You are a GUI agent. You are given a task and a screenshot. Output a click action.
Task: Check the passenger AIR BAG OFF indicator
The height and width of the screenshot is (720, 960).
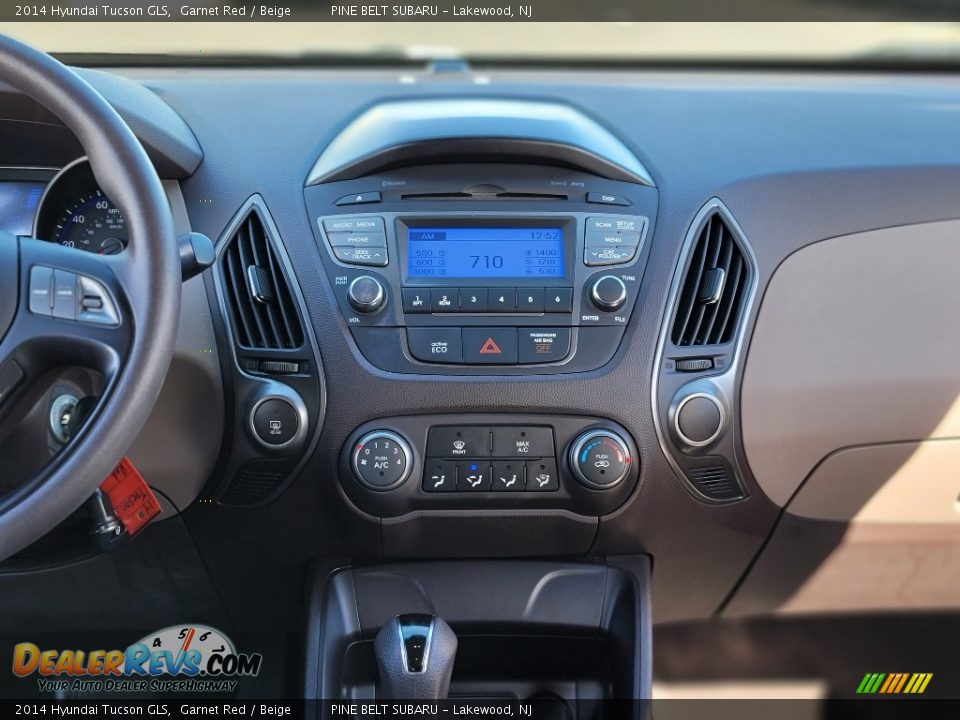coord(543,345)
